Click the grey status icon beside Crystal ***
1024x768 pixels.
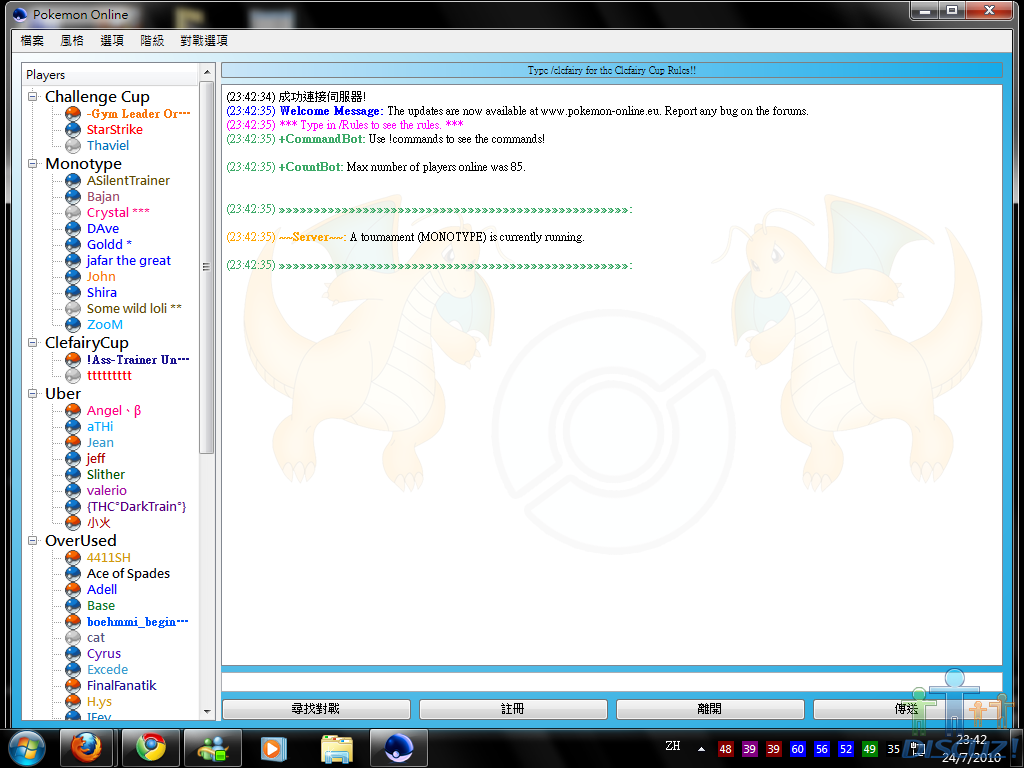(73, 212)
